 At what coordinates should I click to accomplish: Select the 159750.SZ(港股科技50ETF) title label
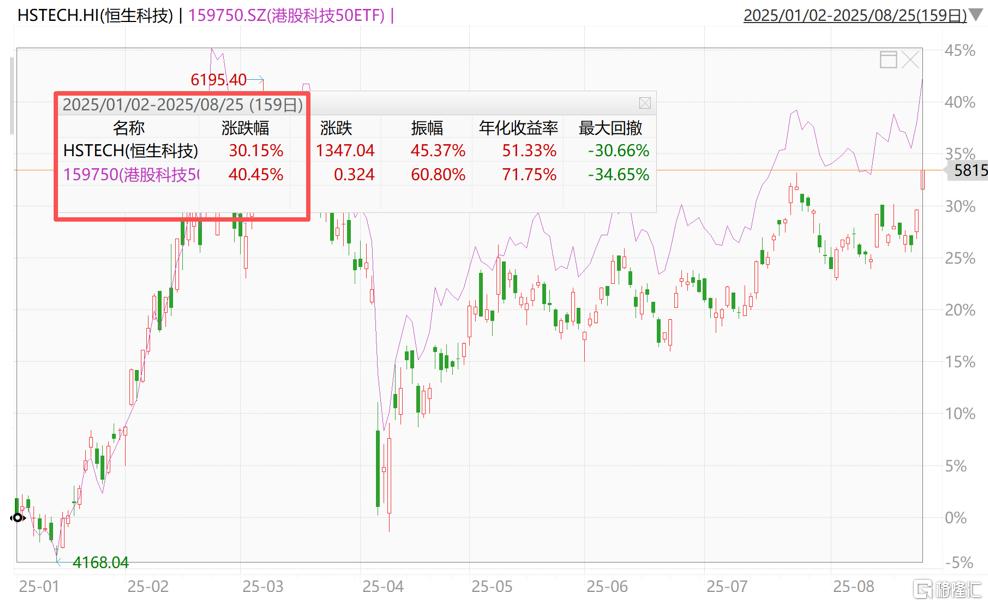pyautogui.click(x=287, y=15)
